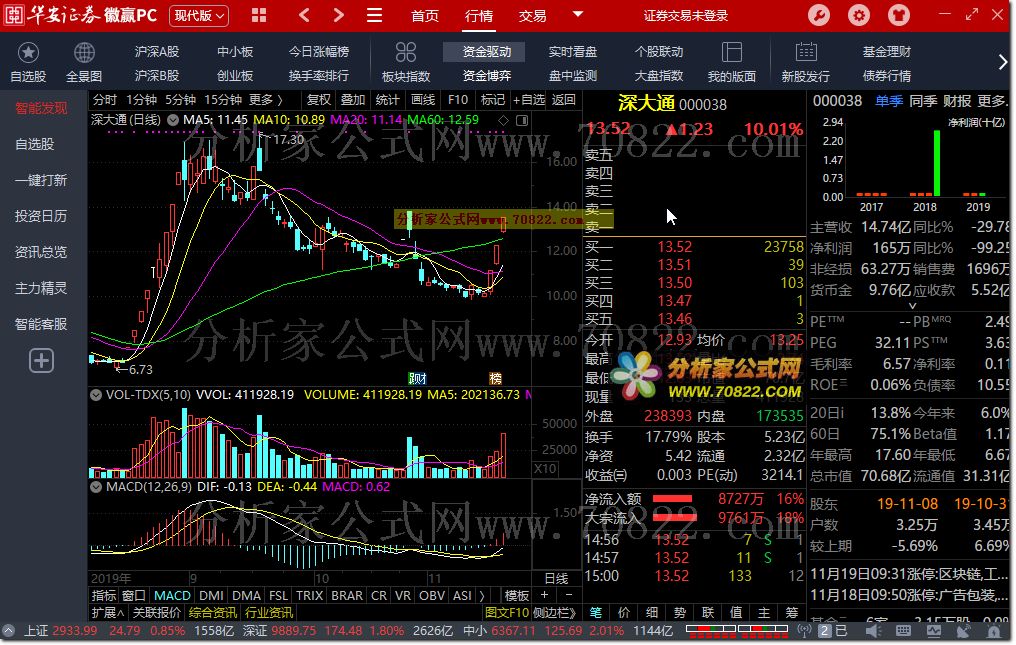Expand 更多 time period options
This screenshot has height=645, width=1016.
point(266,100)
